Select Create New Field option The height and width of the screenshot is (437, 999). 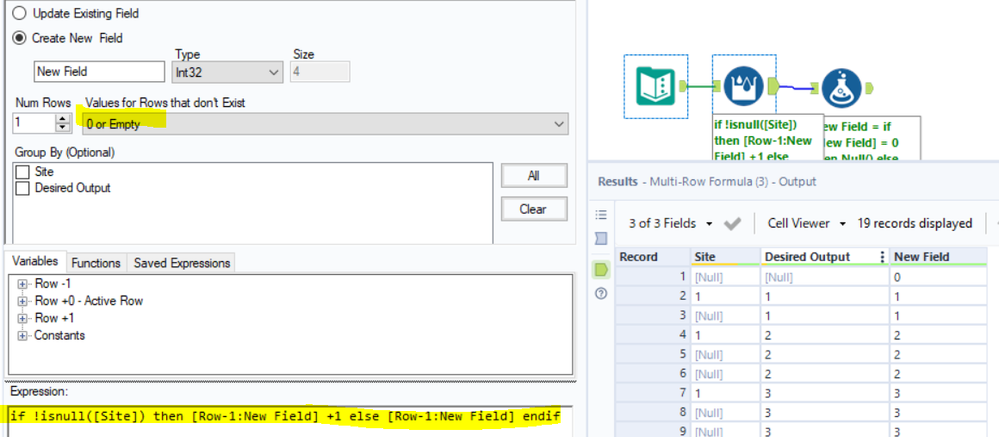point(20,38)
